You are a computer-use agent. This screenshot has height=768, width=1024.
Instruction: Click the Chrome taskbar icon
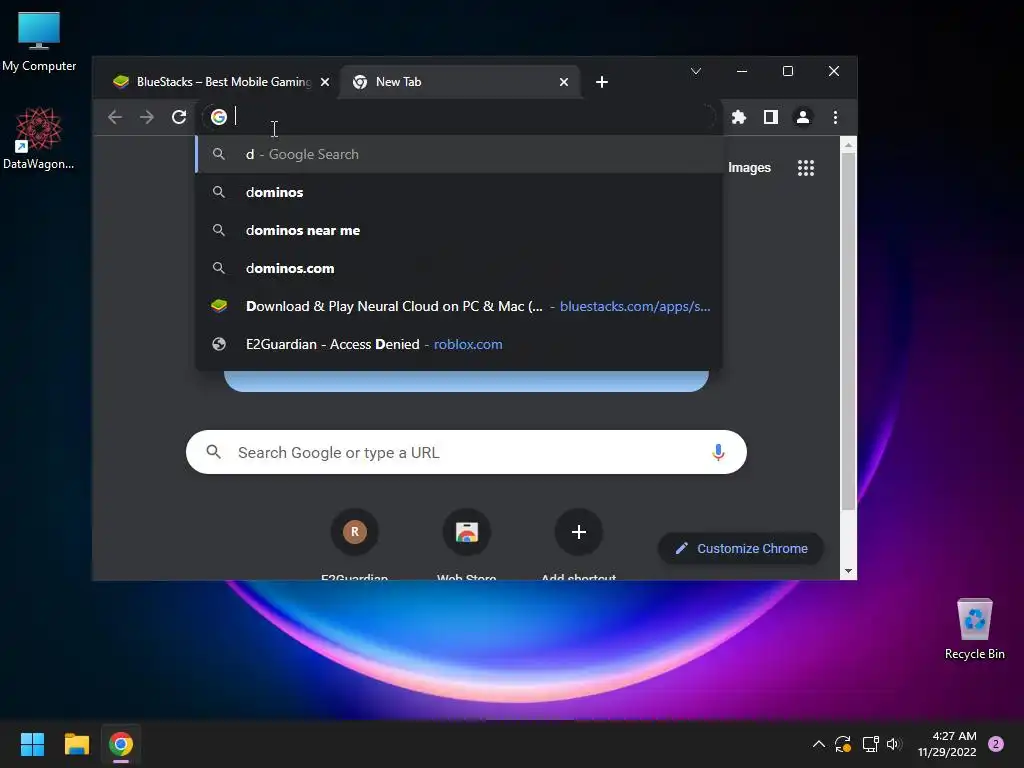point(121,744)
